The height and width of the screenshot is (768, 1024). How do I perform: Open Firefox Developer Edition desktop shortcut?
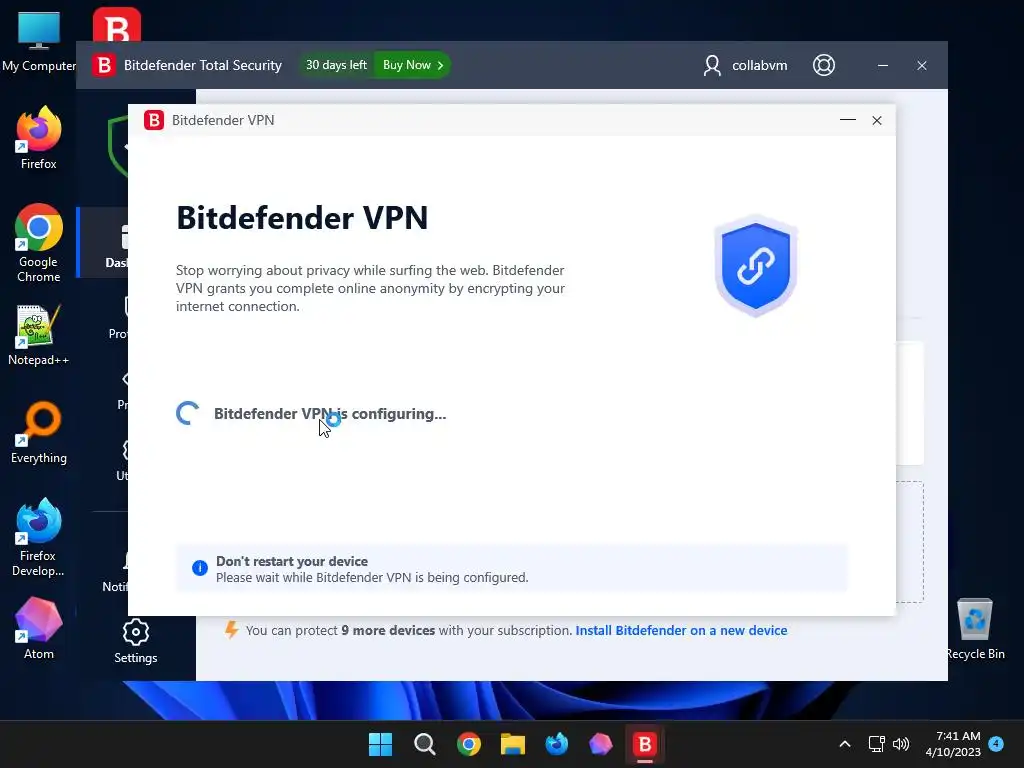click(39, 537)
